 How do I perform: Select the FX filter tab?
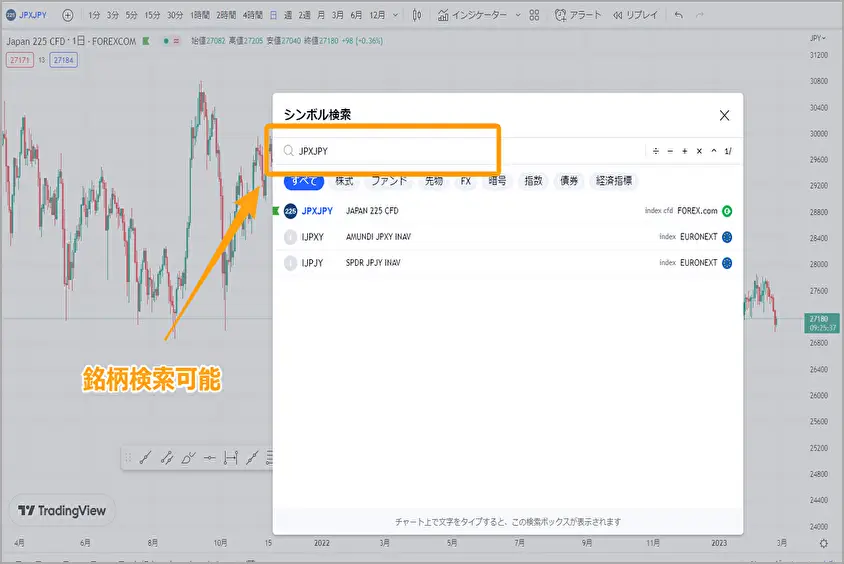click(x=466, y=181)
